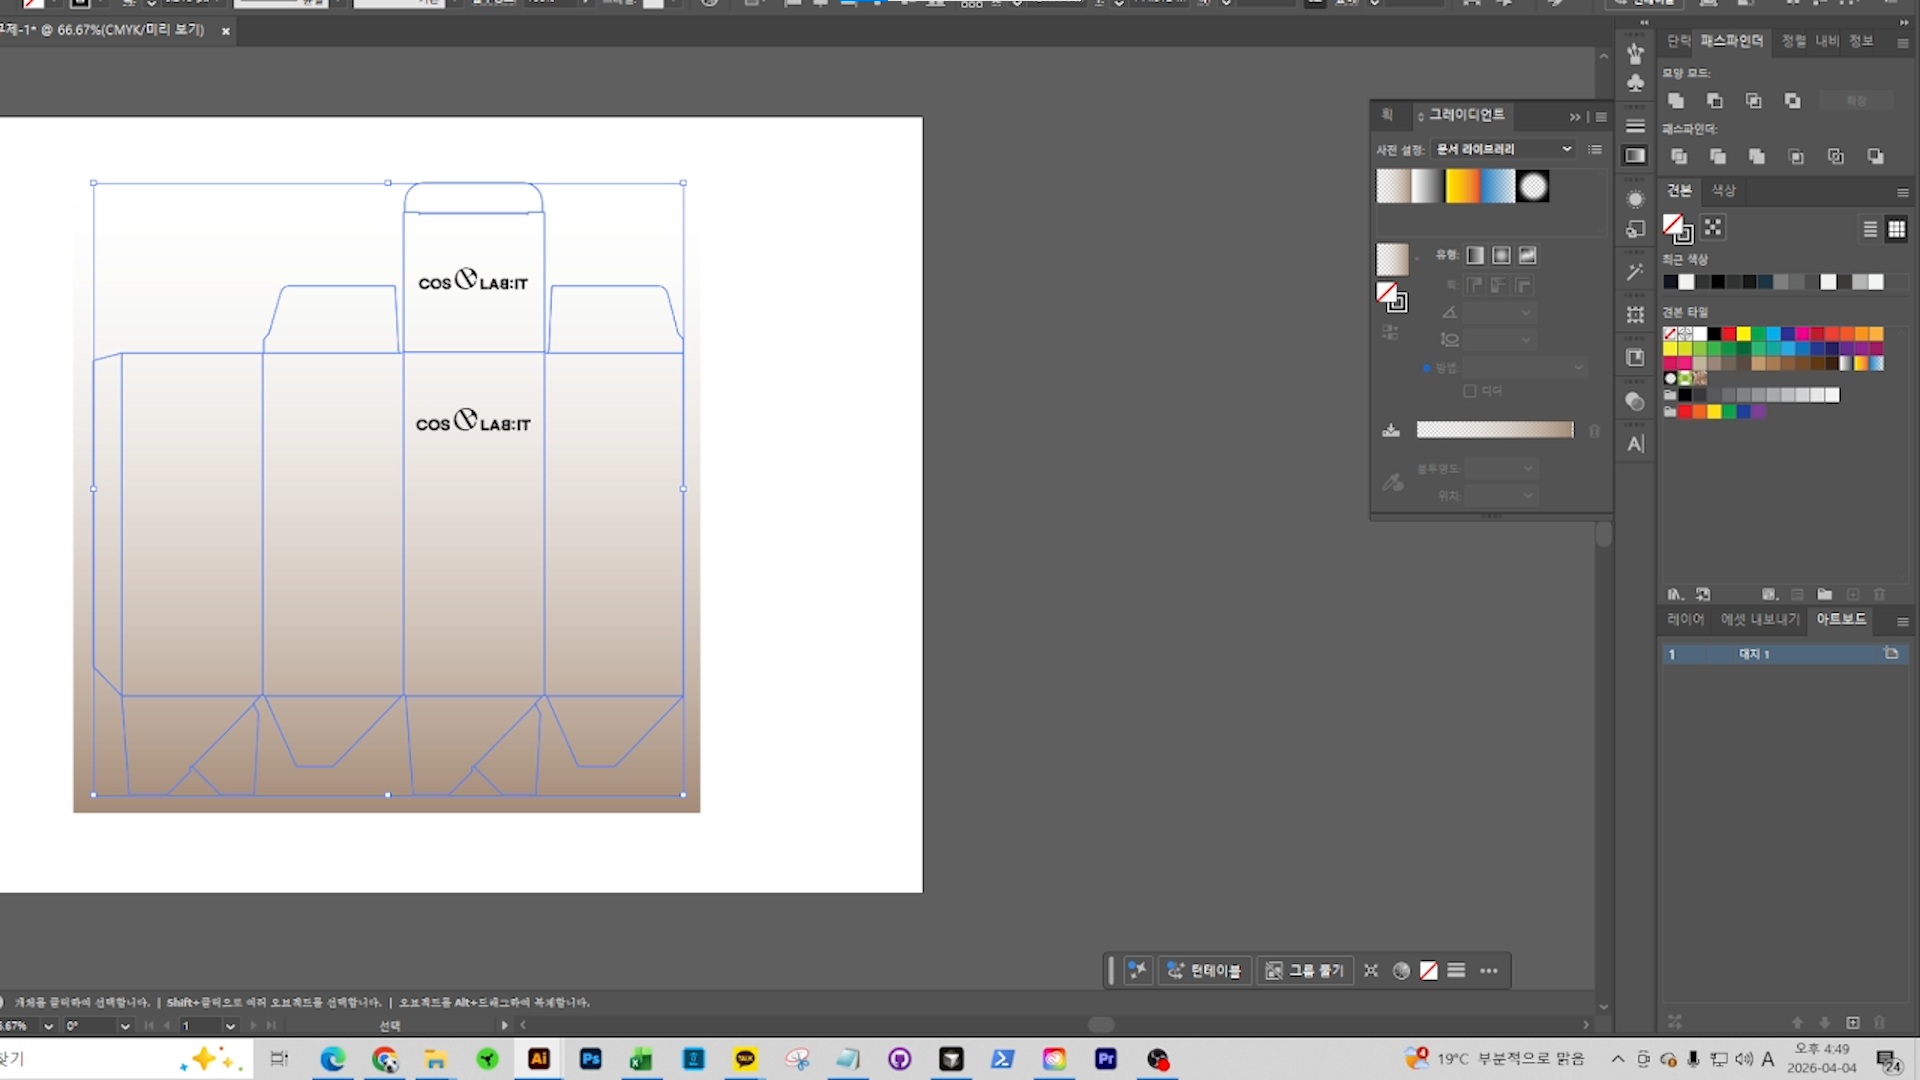Select the freeform gradient type icon
Viewport: 1920px width, 1080px height.
[x=1527, y=256]
